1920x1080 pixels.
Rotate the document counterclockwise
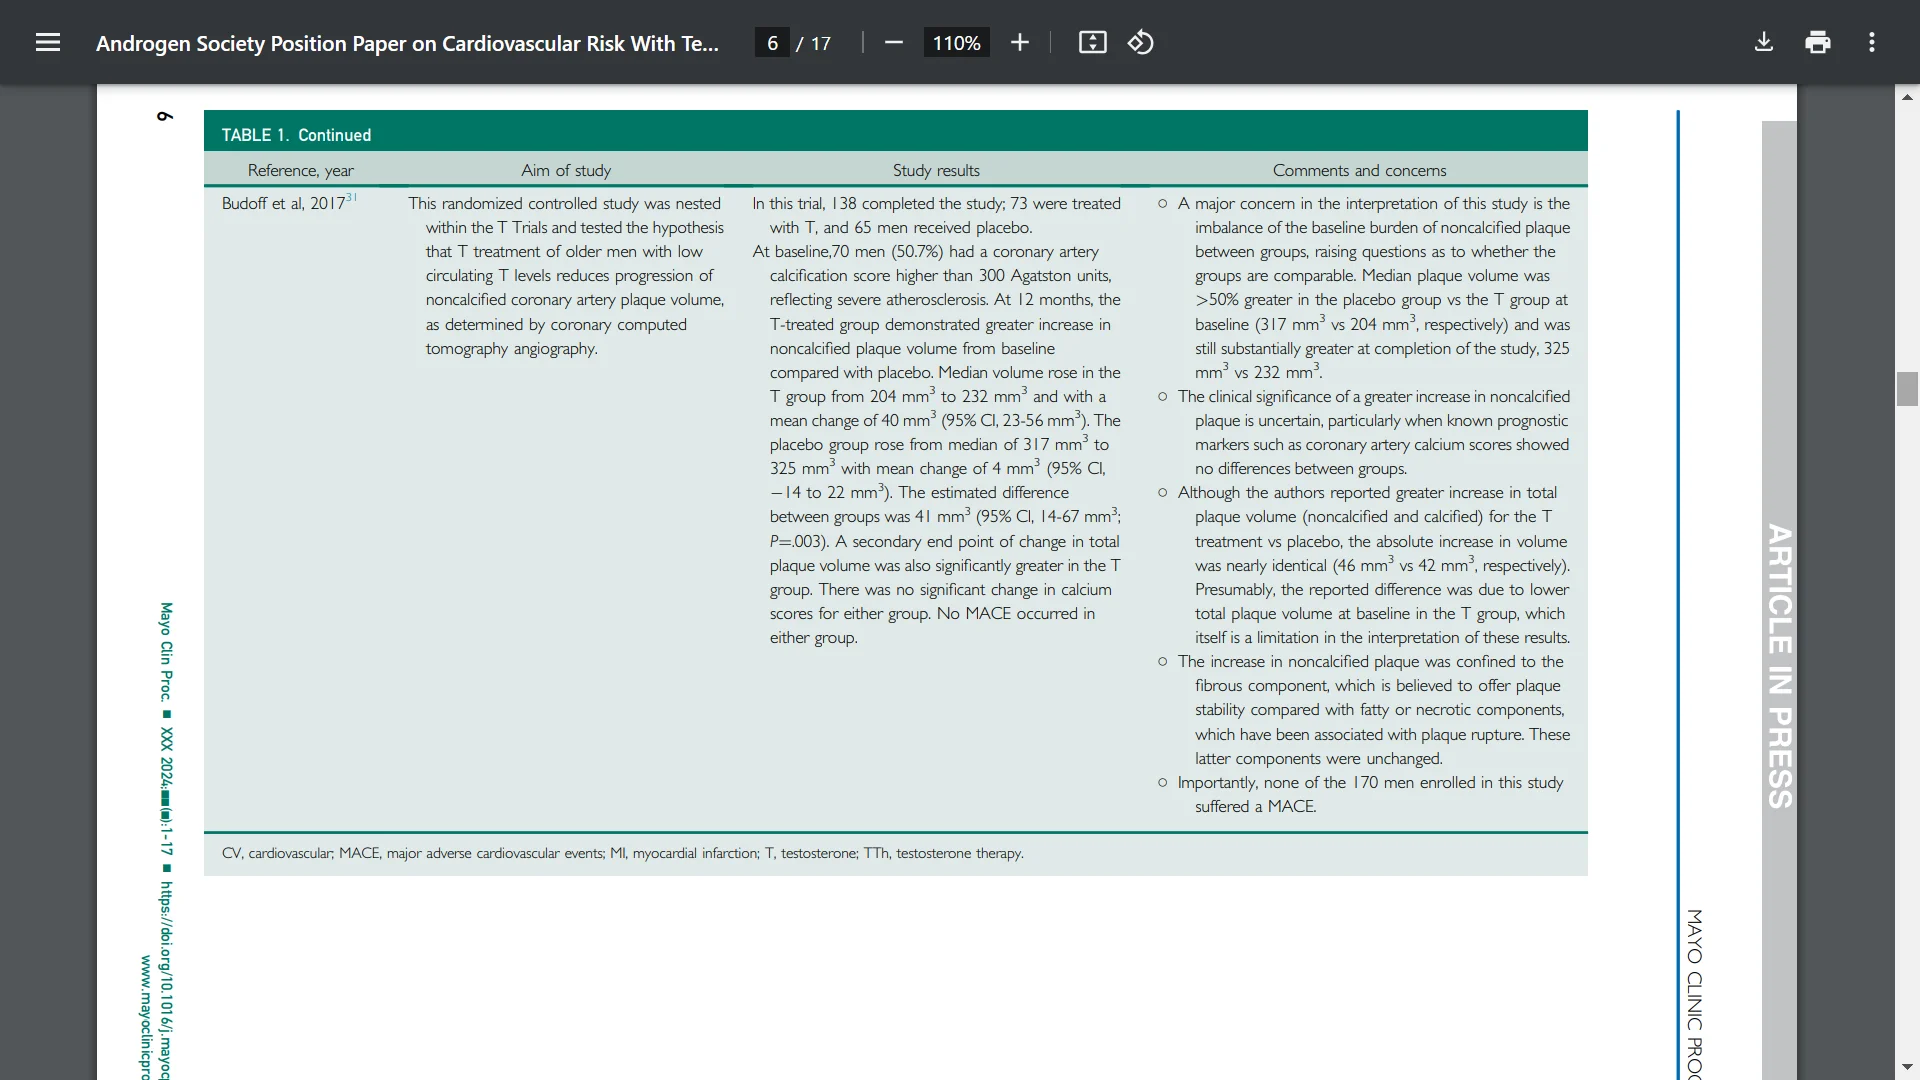[1141, 42]
